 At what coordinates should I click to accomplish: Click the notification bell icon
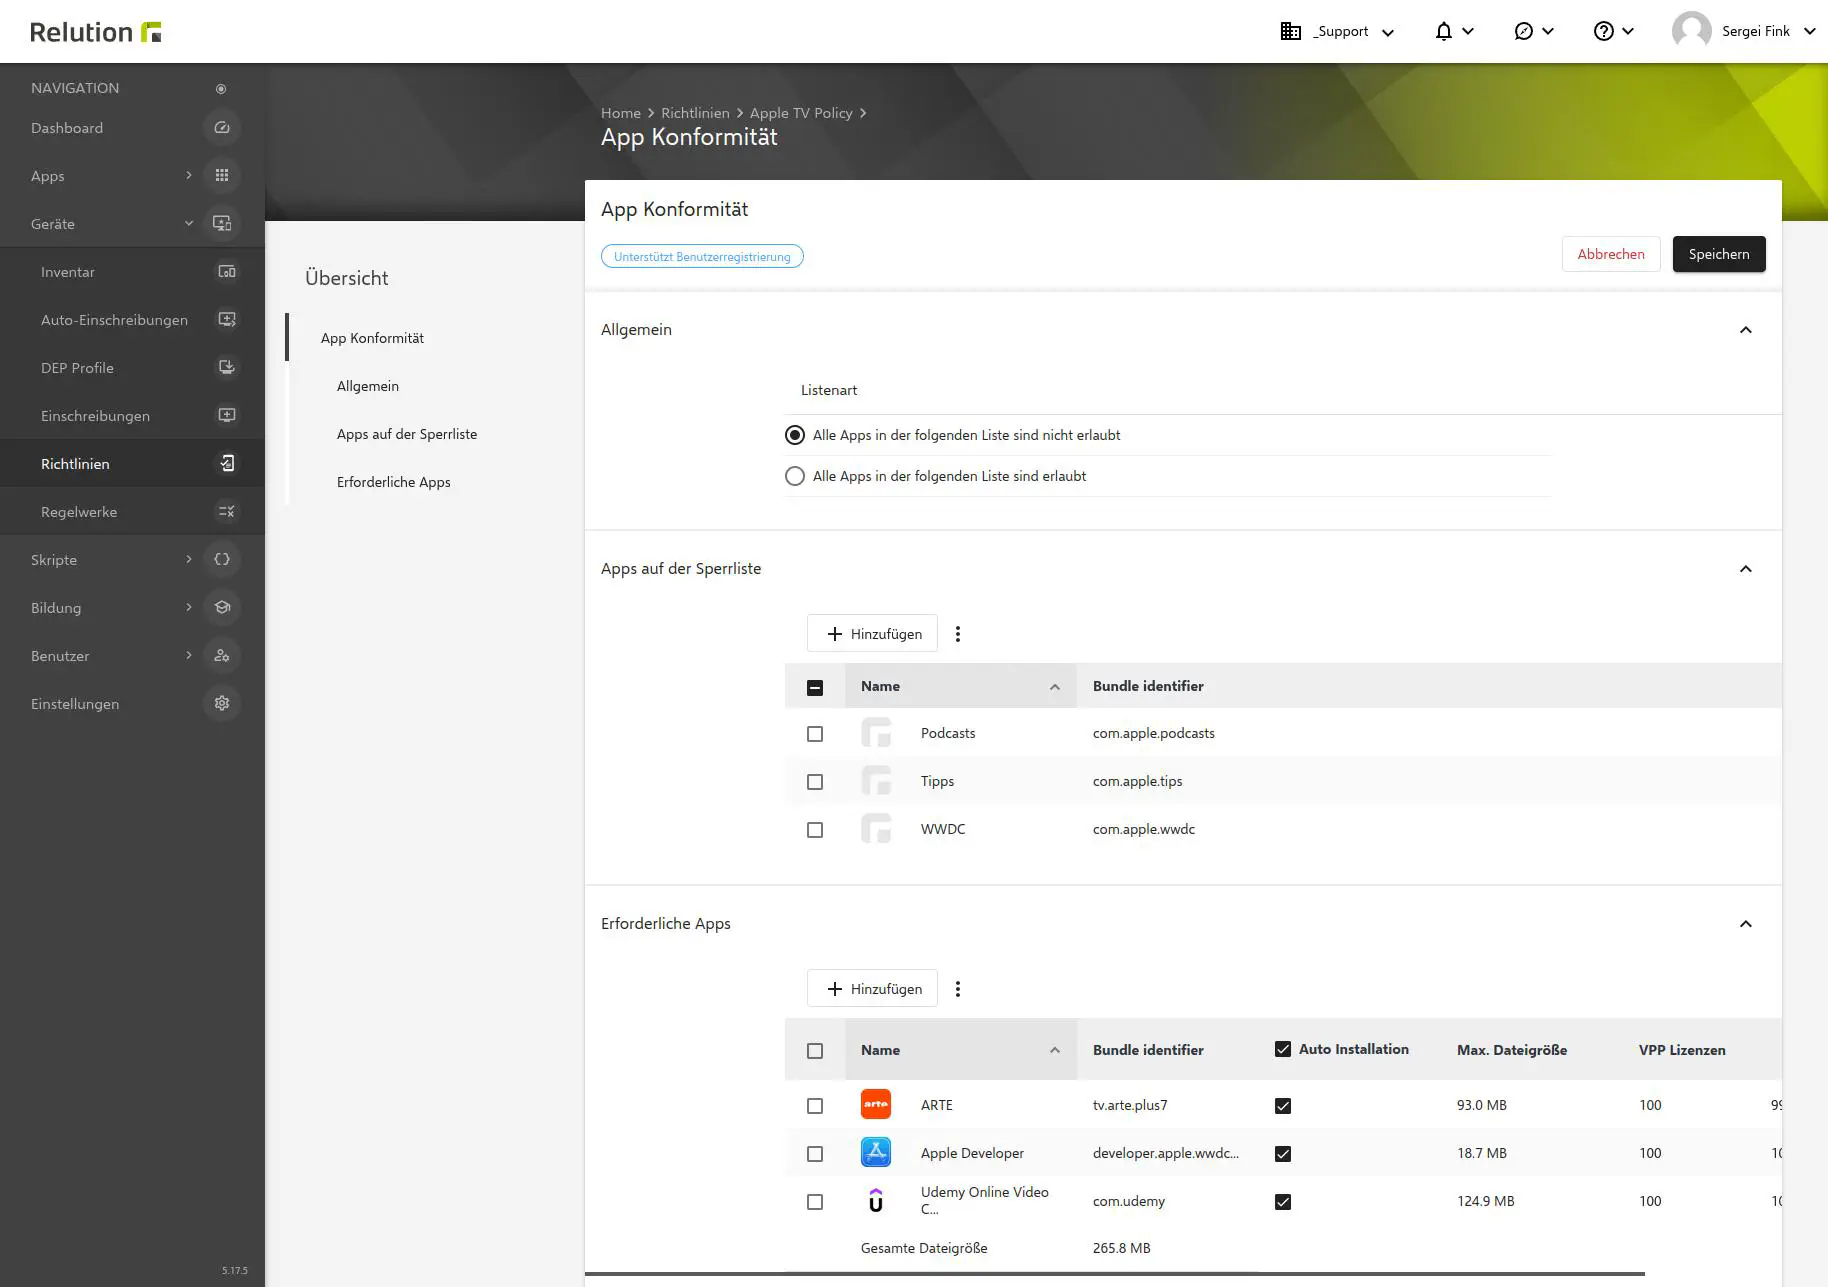[x=1442, y=31]
